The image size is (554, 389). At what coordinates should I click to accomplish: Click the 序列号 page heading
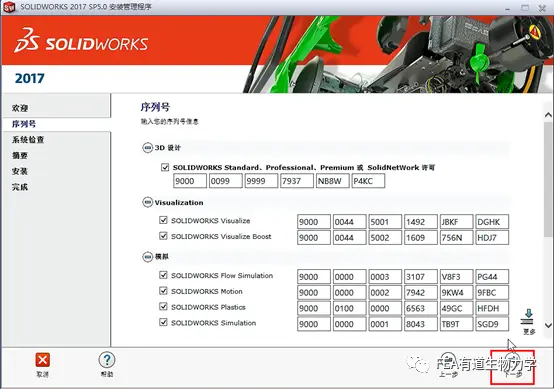155,107
